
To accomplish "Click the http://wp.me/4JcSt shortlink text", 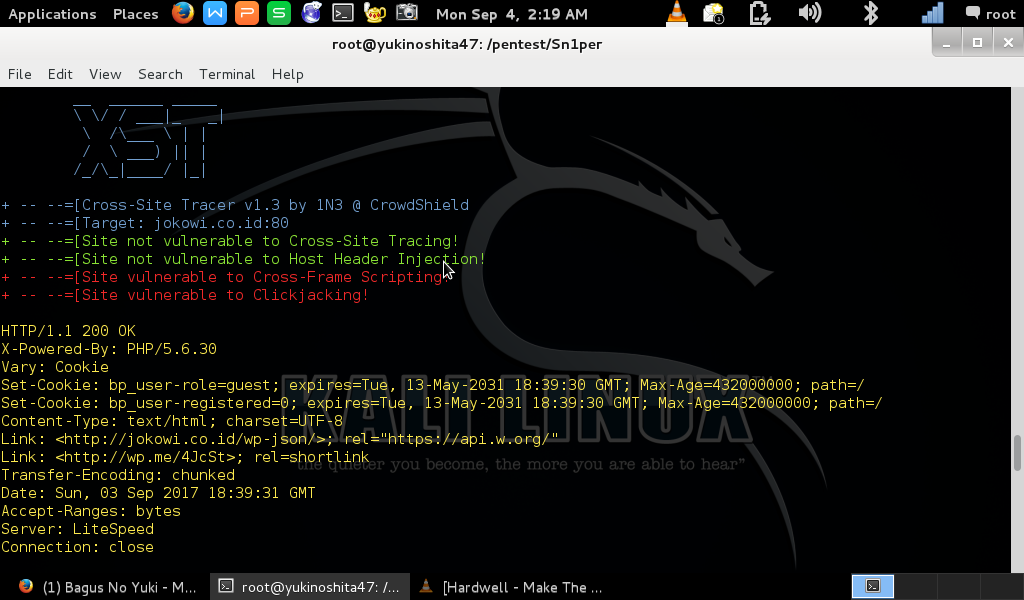I will coord(149,457).
